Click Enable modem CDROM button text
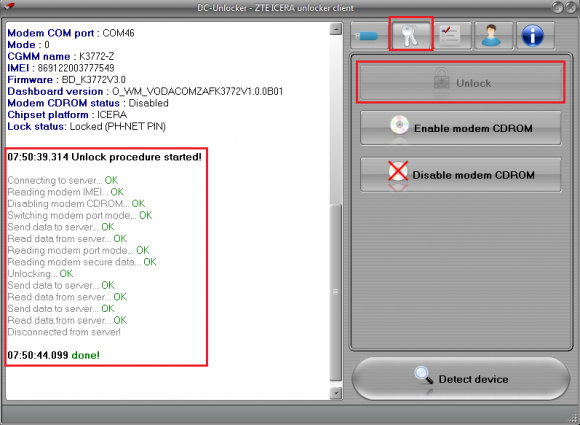The height and width of the screenshot is (425, 580). click(x=473, y=128)
